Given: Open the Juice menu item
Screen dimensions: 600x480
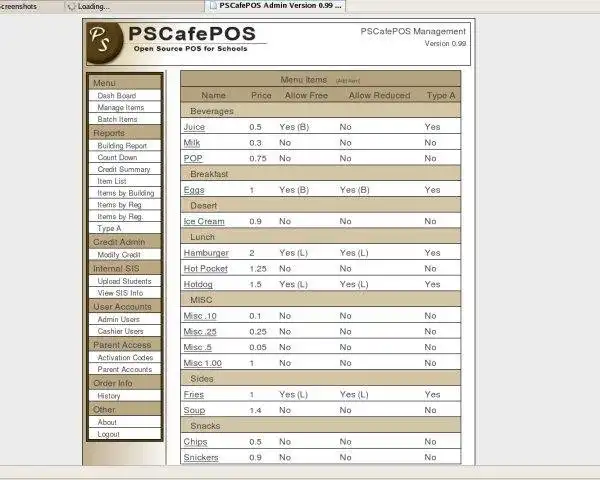Looking at the screenshot, I should coord(194,127).
